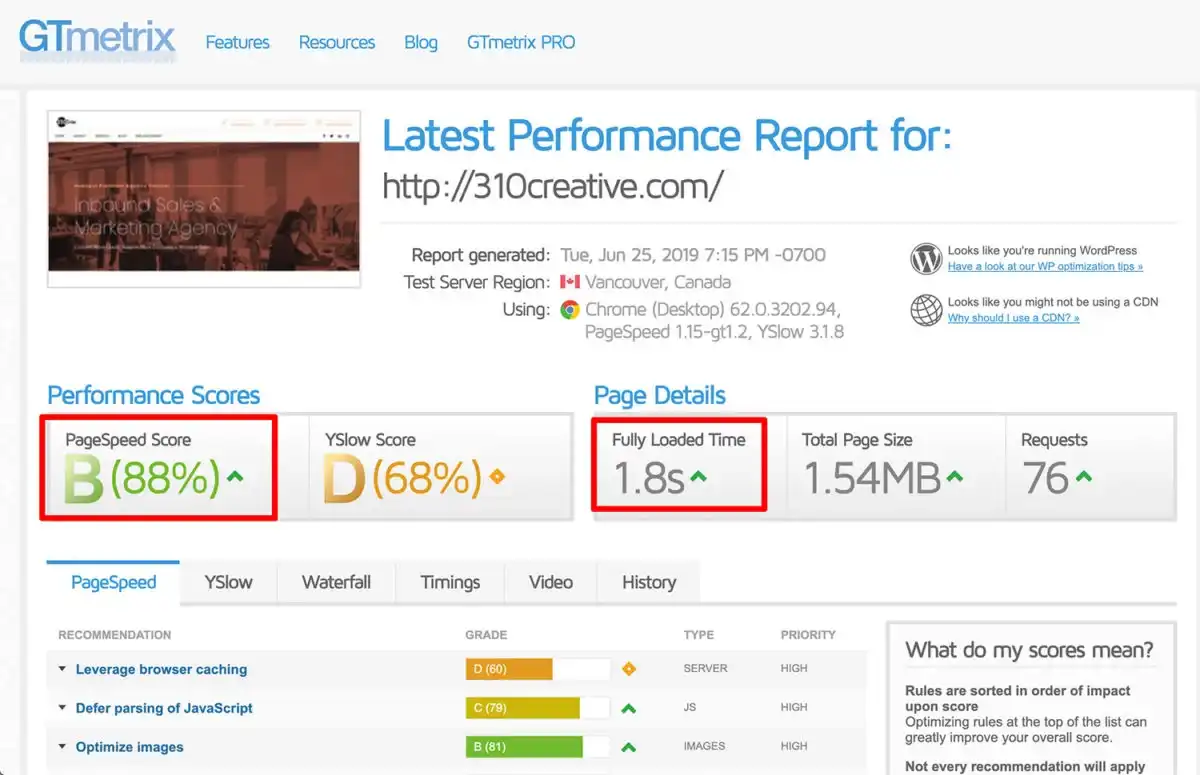This screenshot has height=775, width=1200.
Task: Open the History tab
Action: [649, 583]
